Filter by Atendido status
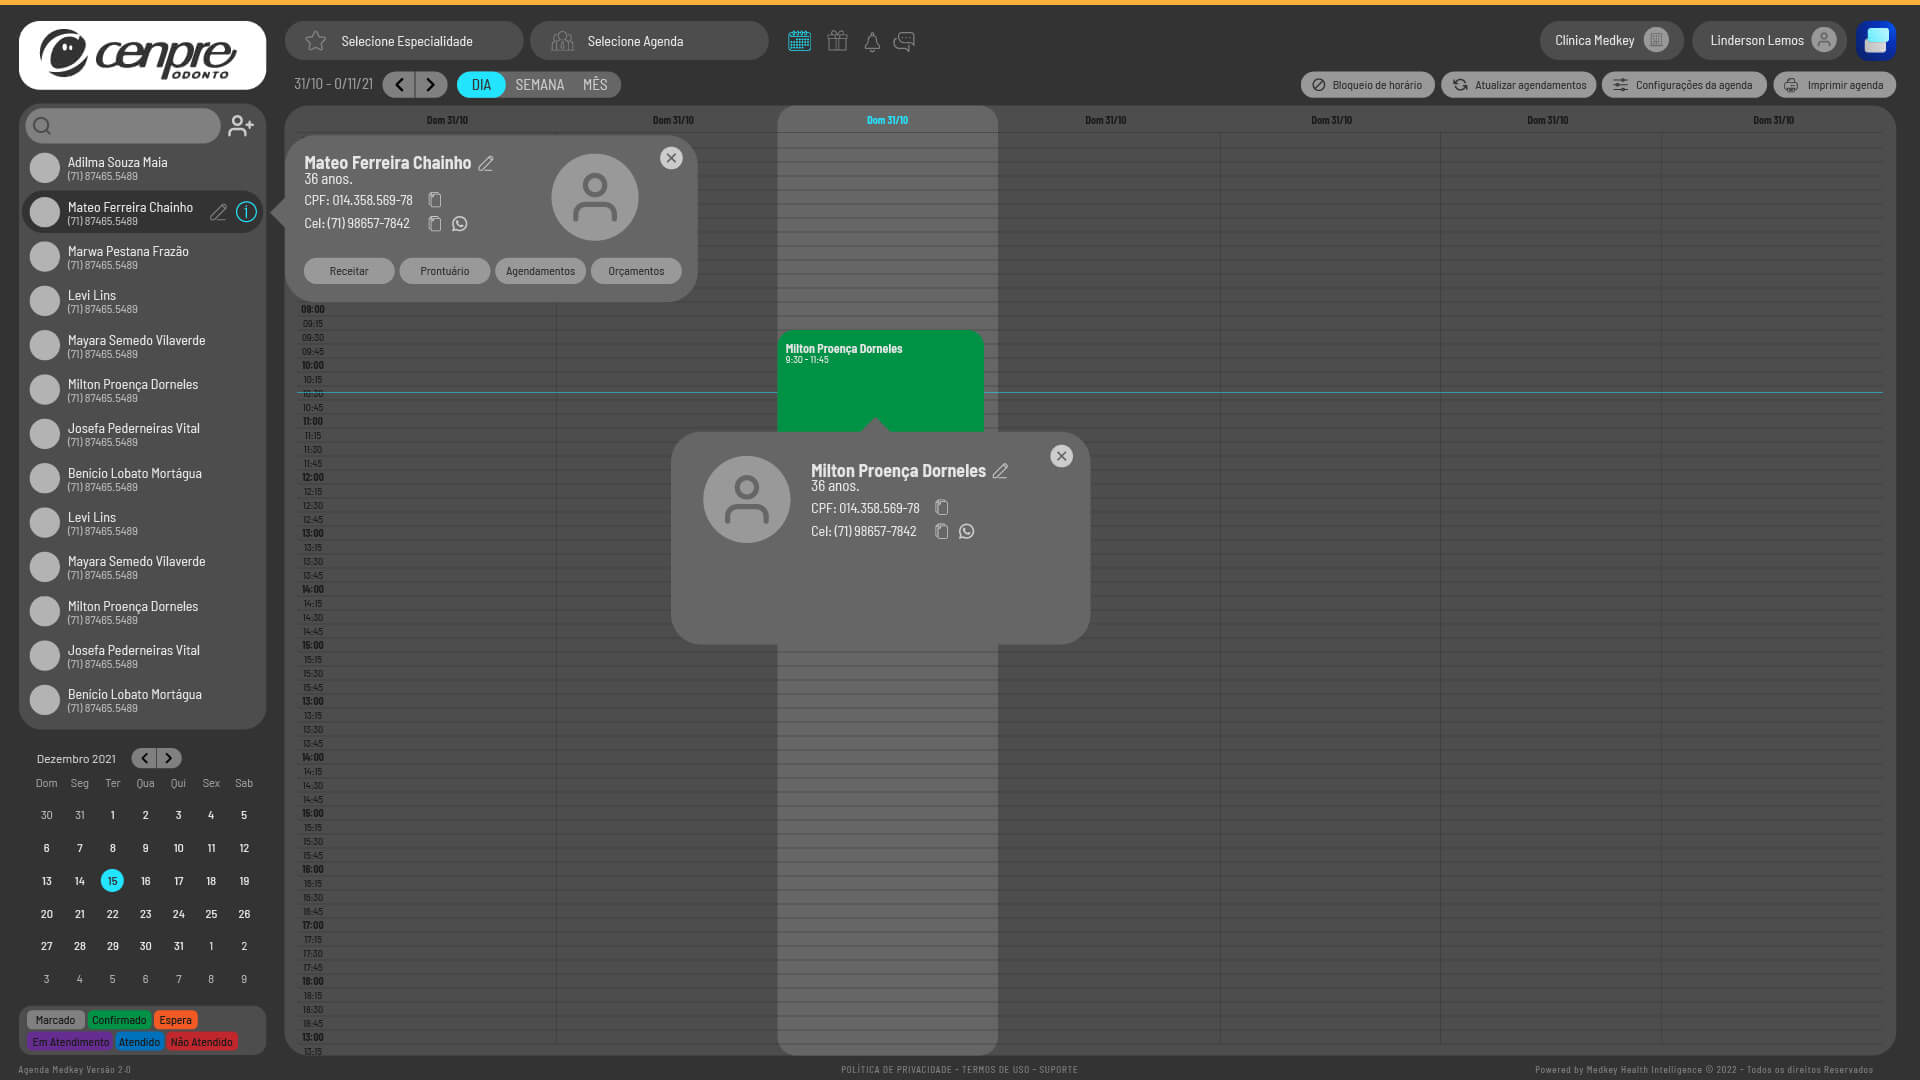1920x1080 pixels. click(139, 1042)
